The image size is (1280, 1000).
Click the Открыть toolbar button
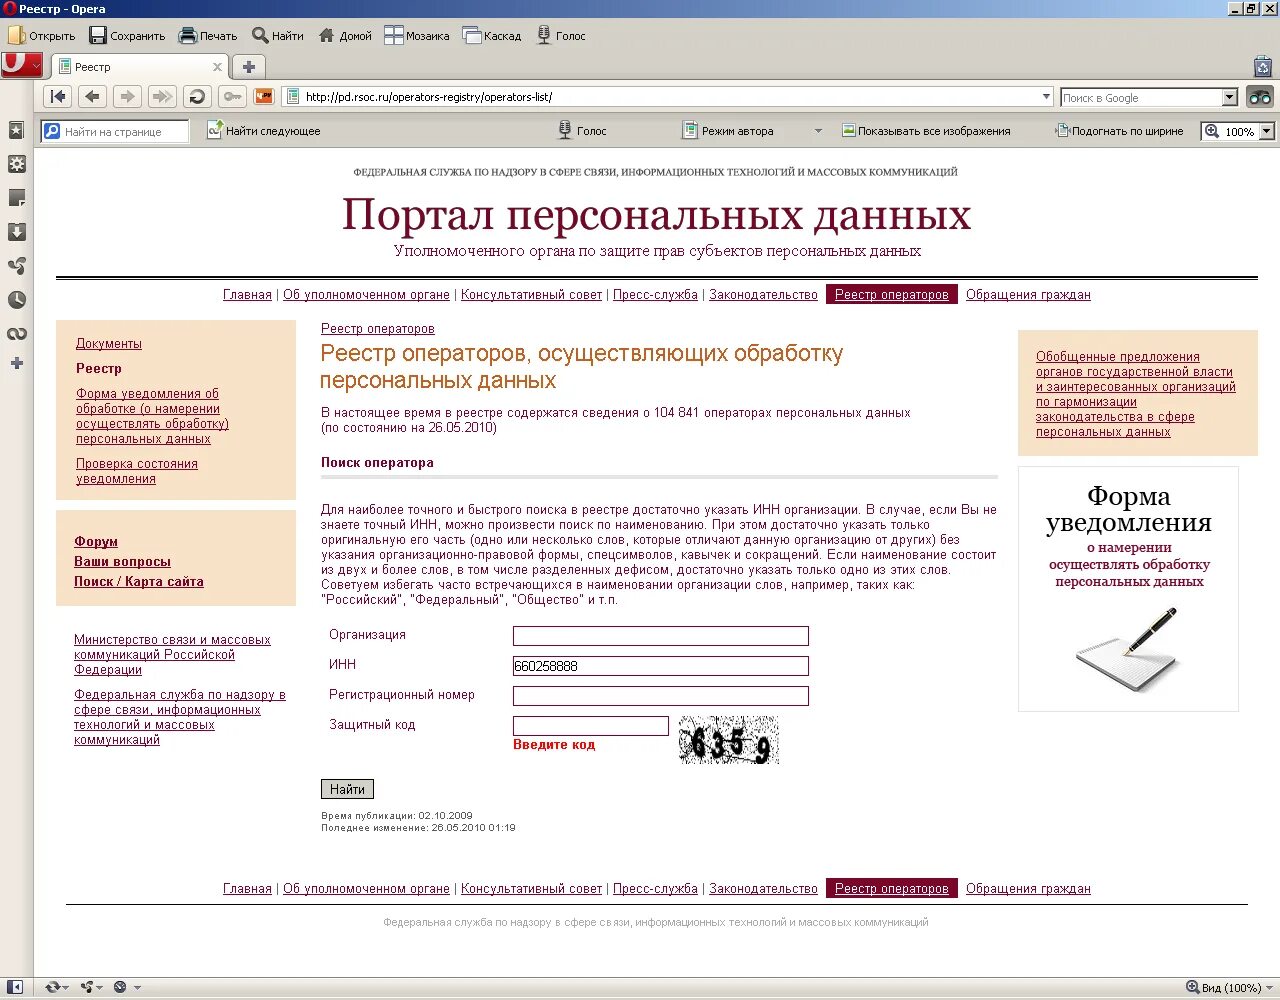tap(42, 36)
